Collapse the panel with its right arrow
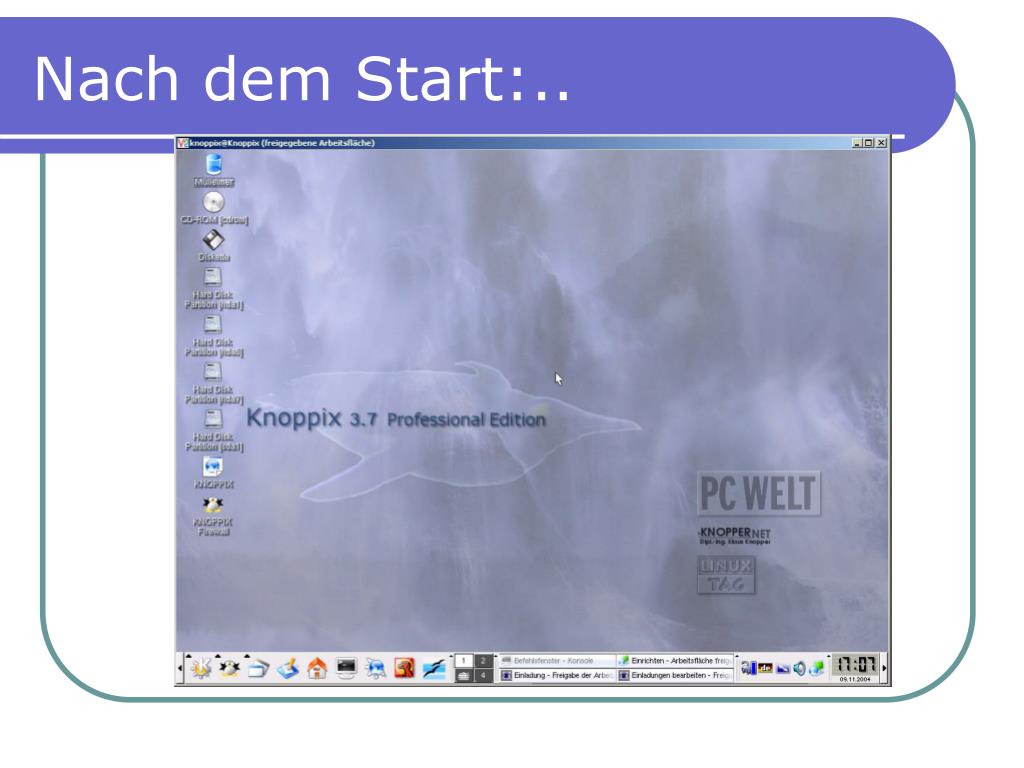Viewport: 1024px width, 768px height. 885,669
